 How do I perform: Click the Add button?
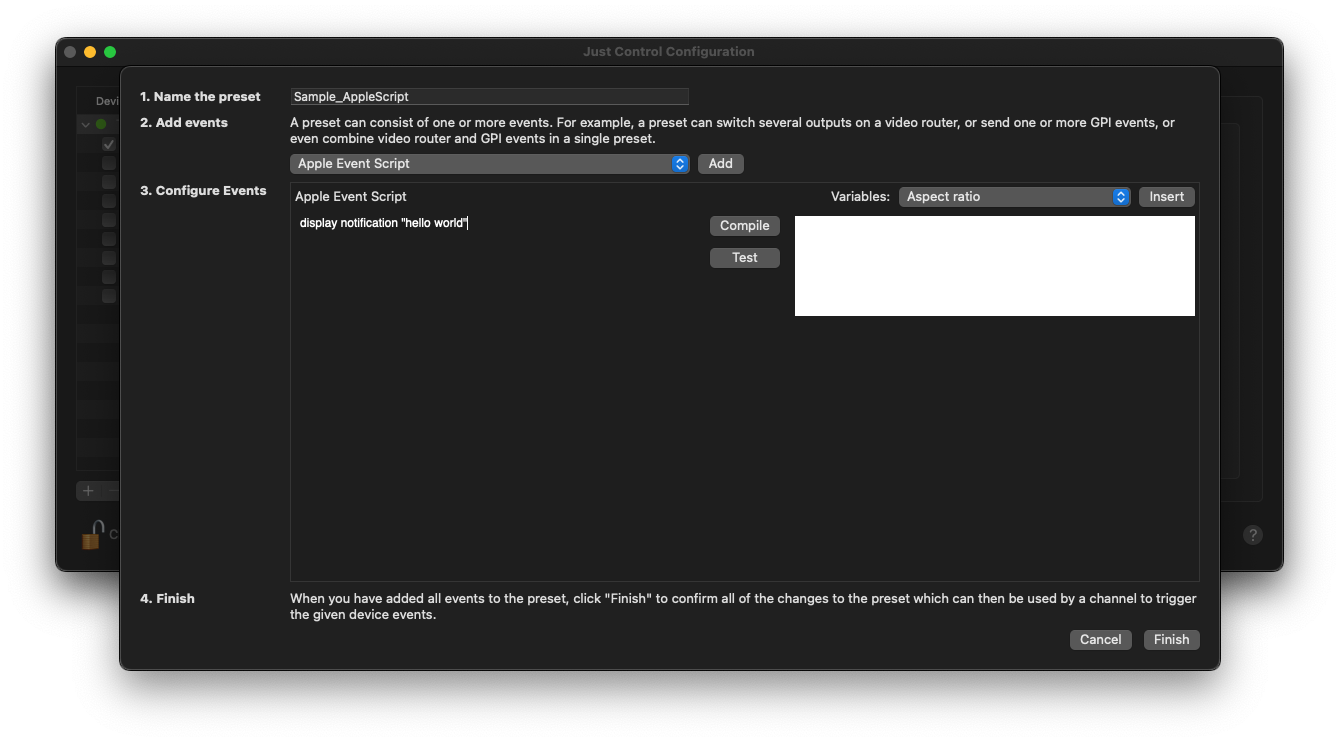pyautogui.click(x=720, y=164)
